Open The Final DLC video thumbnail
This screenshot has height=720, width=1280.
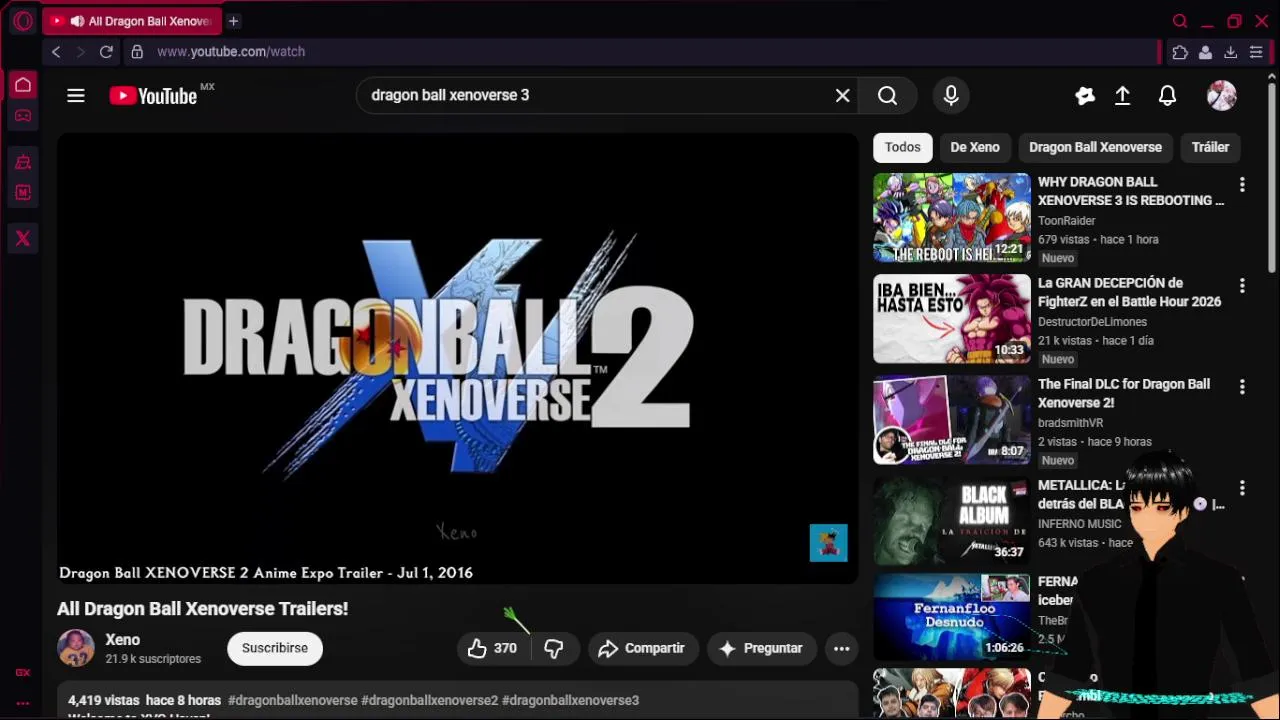[952, 420]
